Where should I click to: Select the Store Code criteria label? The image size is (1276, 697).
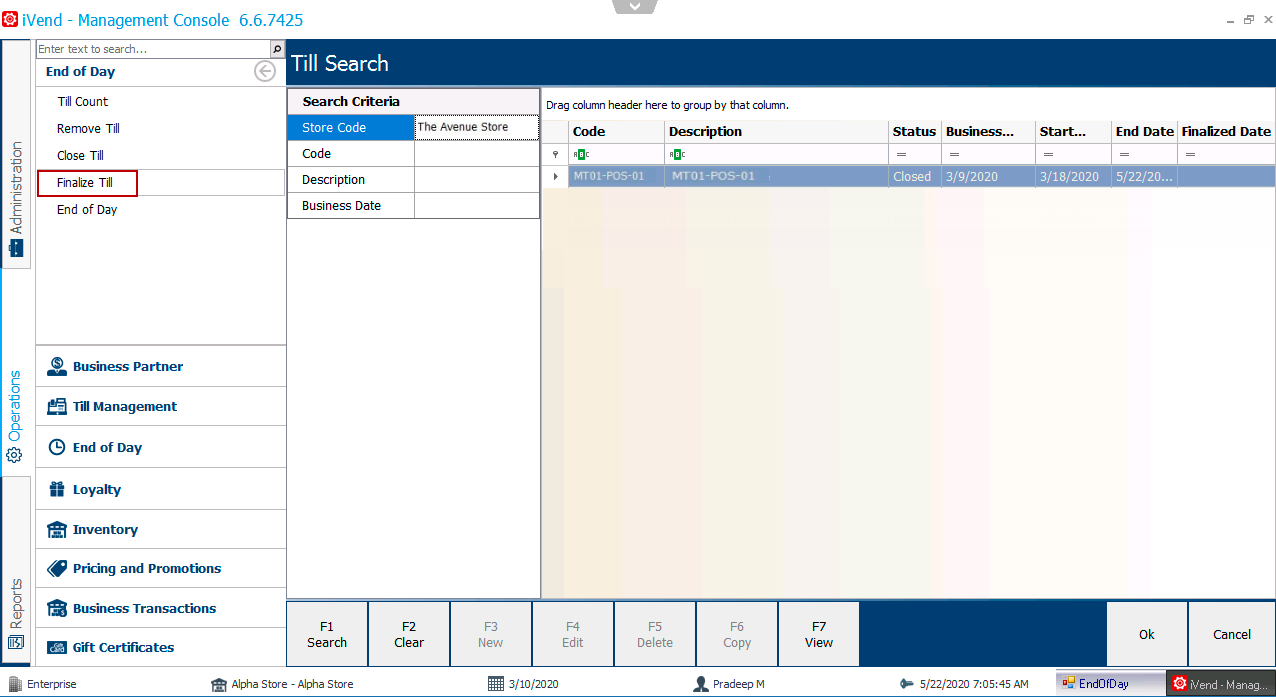click(350, 127)
